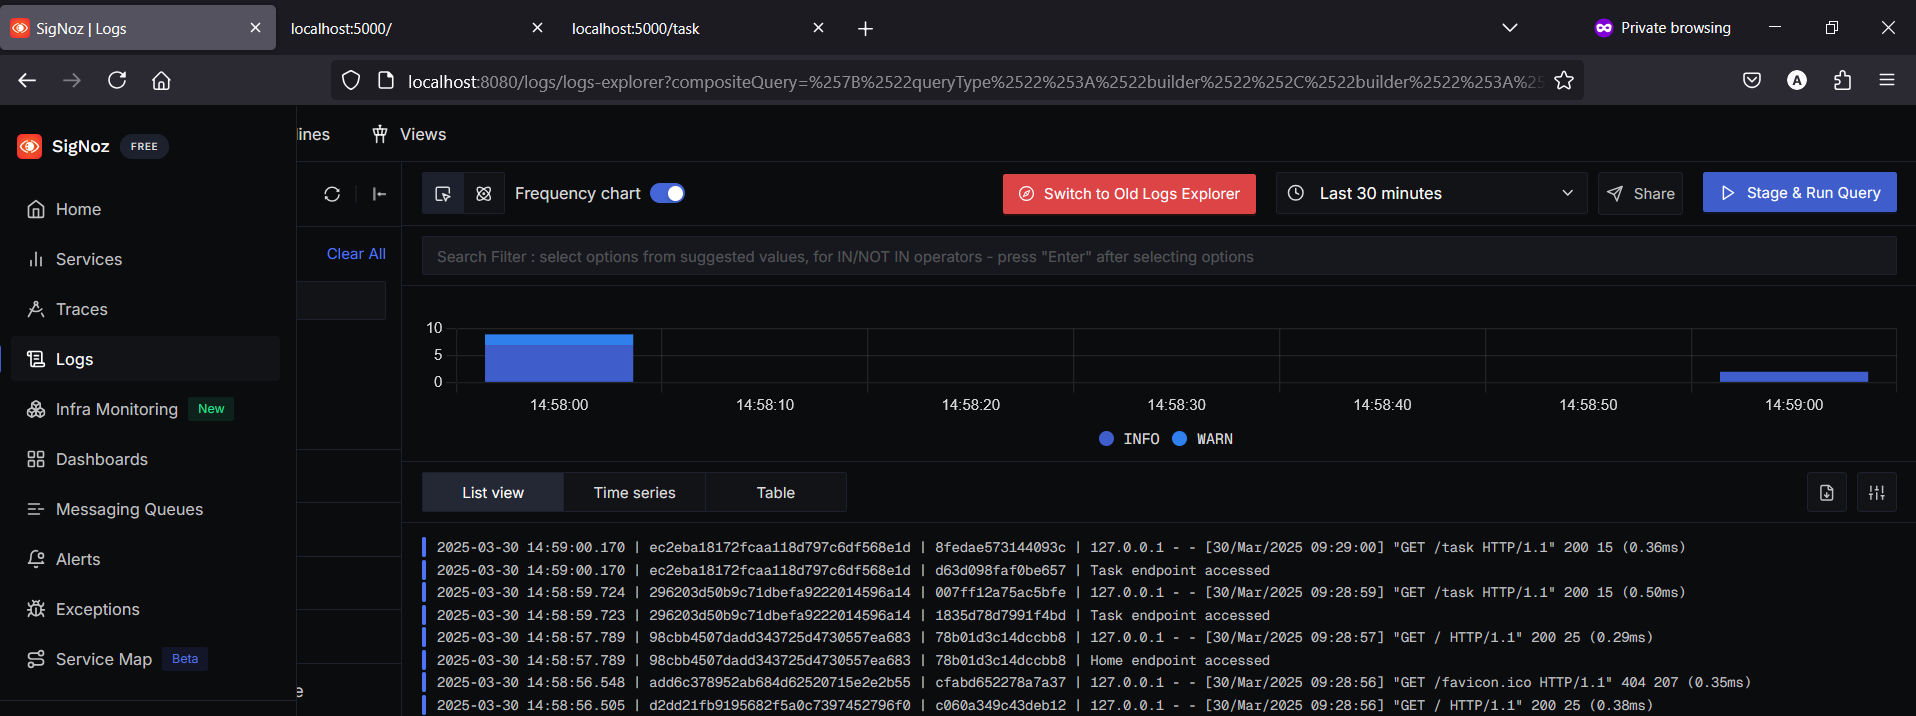
Task: Toggle WARN series in chart legend
Action: 1203,439
